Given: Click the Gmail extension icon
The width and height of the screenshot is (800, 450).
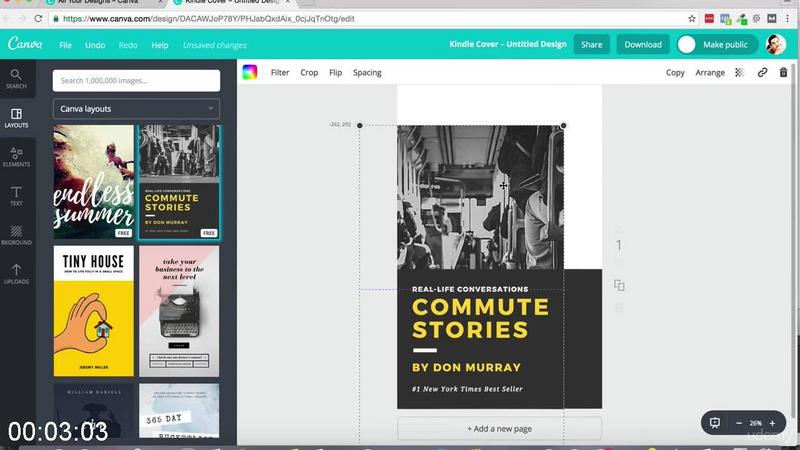Looking at the screenshot, I should [772, 18].
